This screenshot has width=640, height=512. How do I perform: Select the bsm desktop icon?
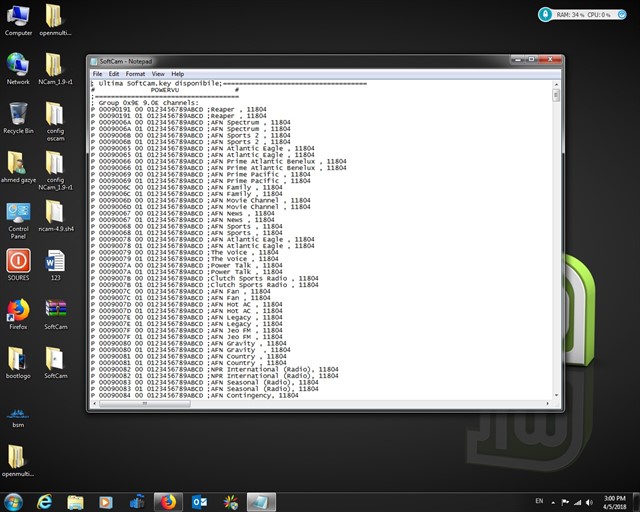18,417
